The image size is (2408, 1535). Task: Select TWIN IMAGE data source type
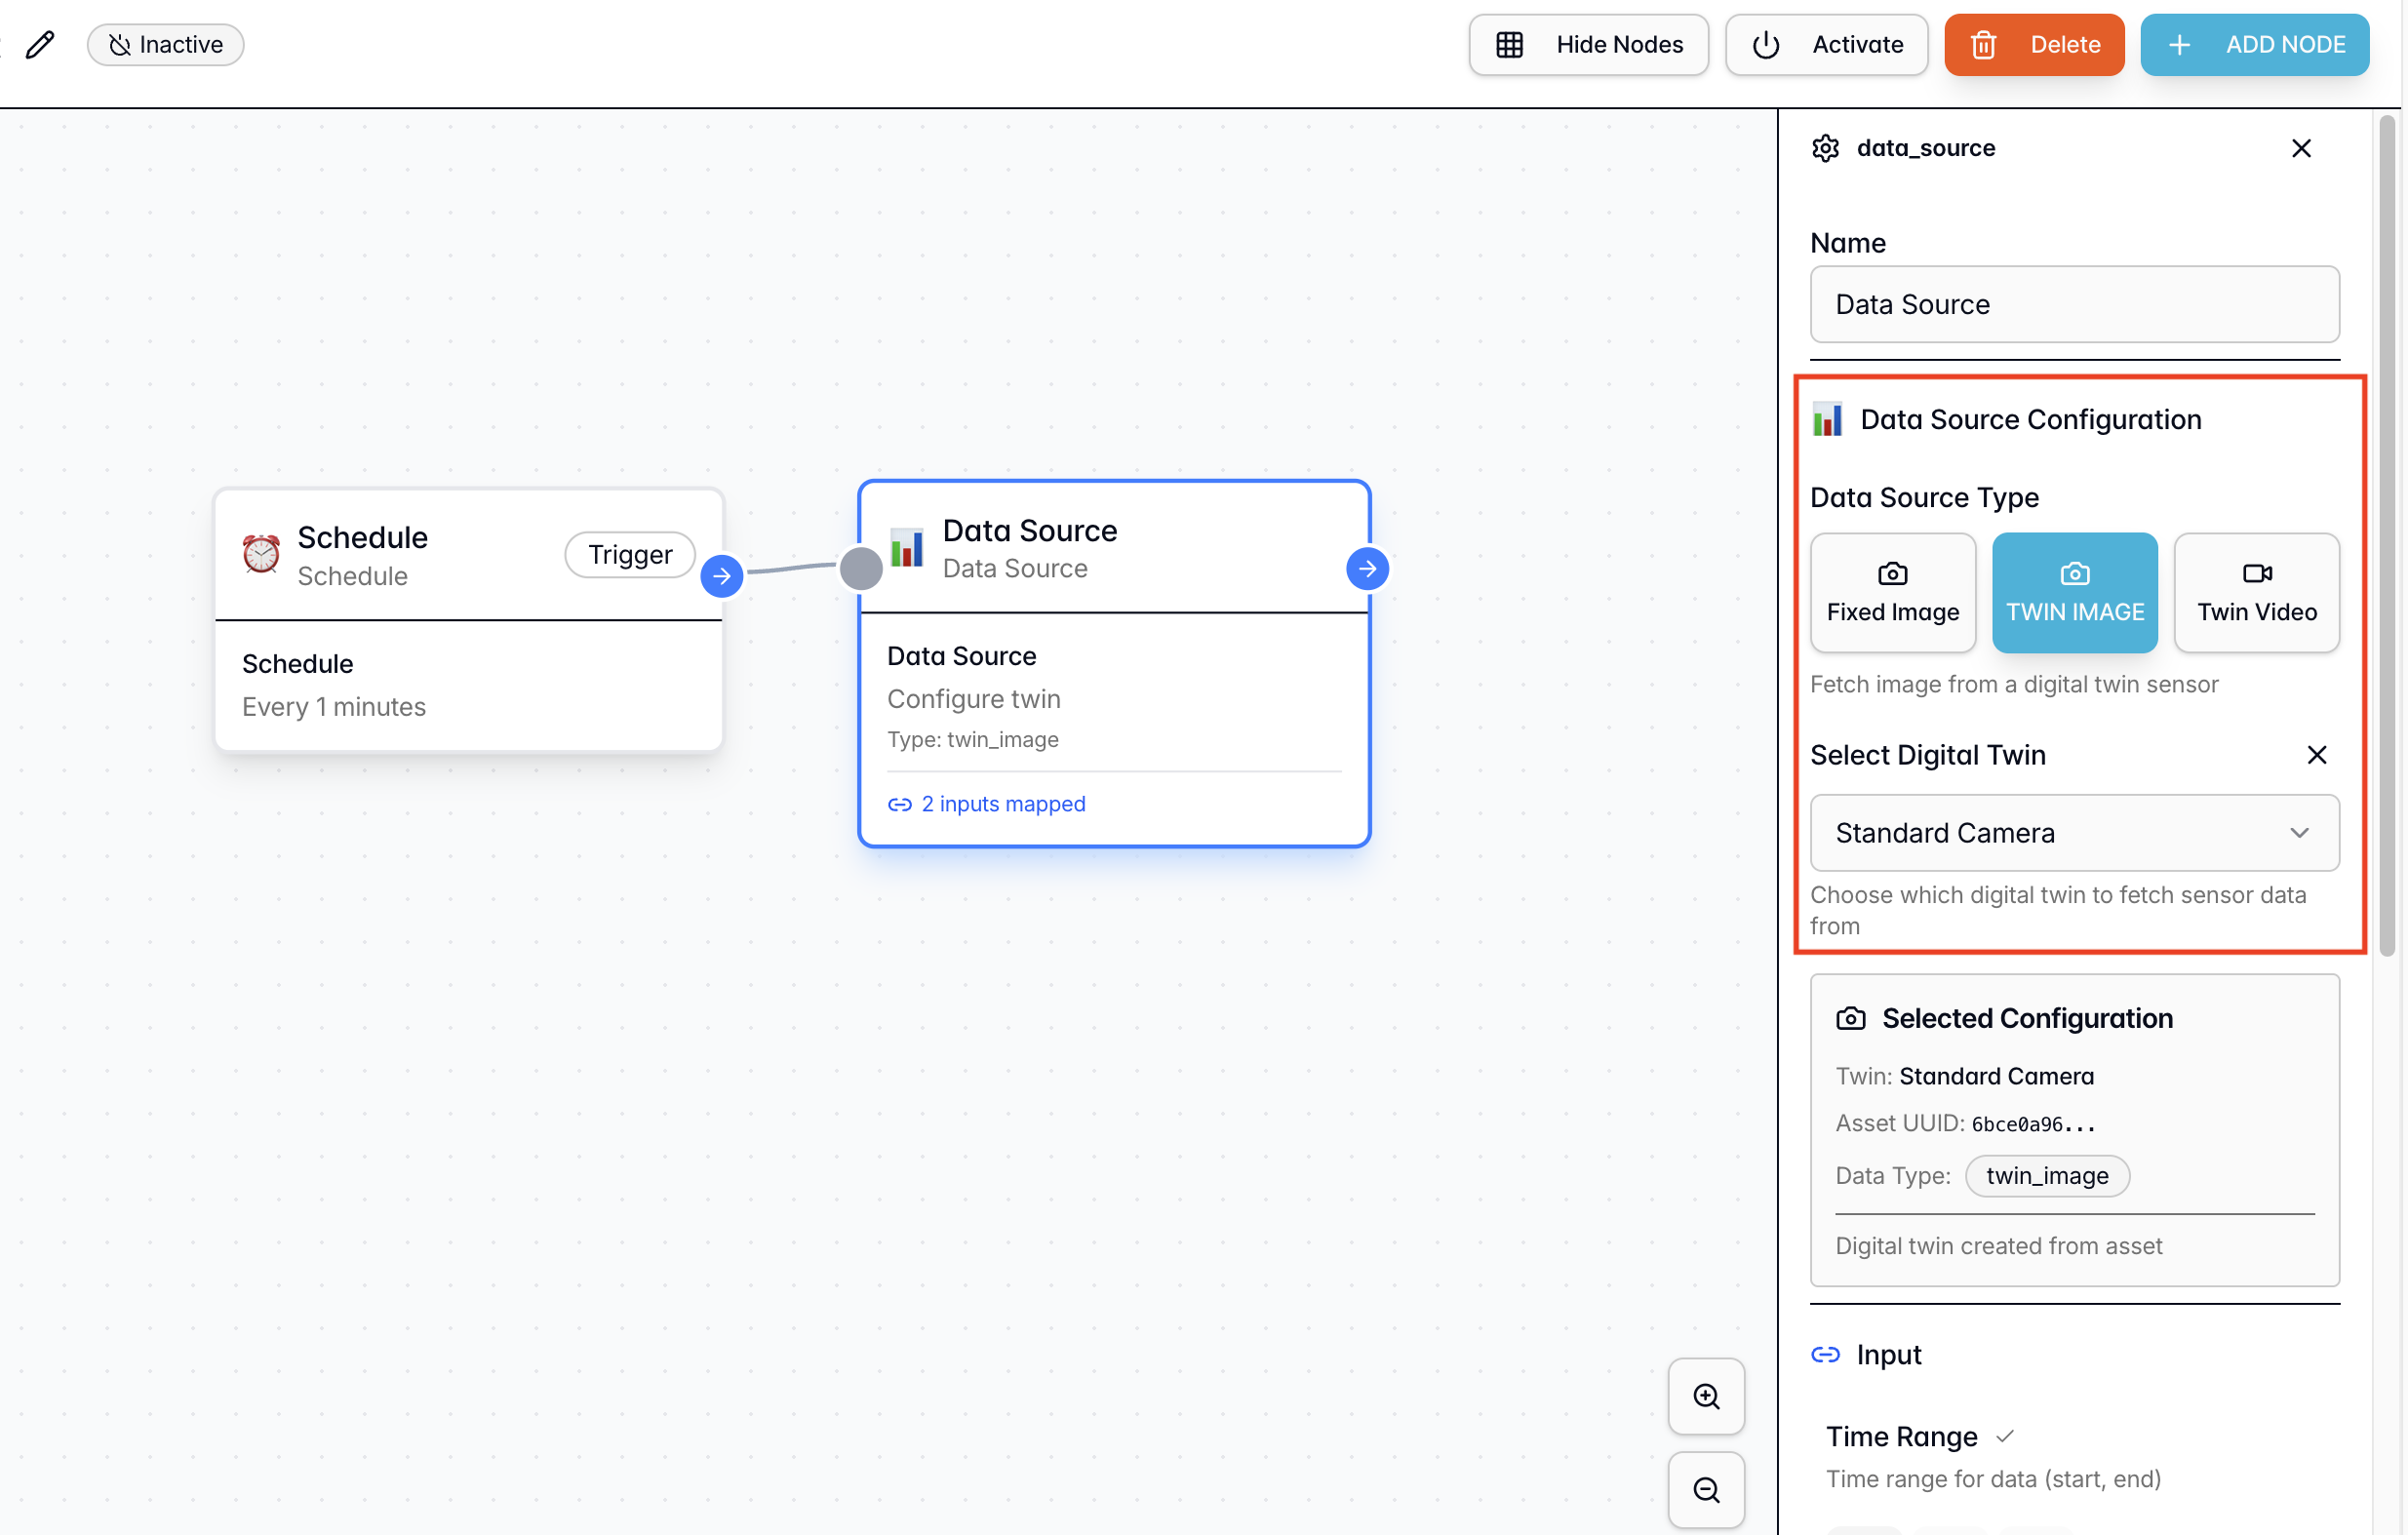coord(2074,593)
